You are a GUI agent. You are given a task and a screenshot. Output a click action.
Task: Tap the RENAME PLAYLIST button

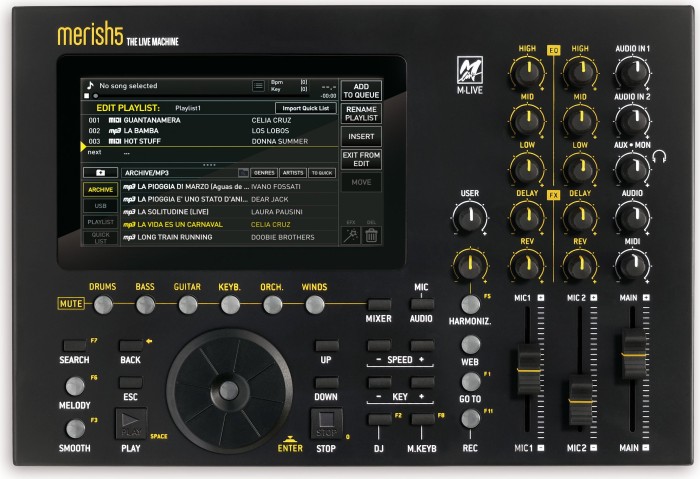[x=361, y=113]
